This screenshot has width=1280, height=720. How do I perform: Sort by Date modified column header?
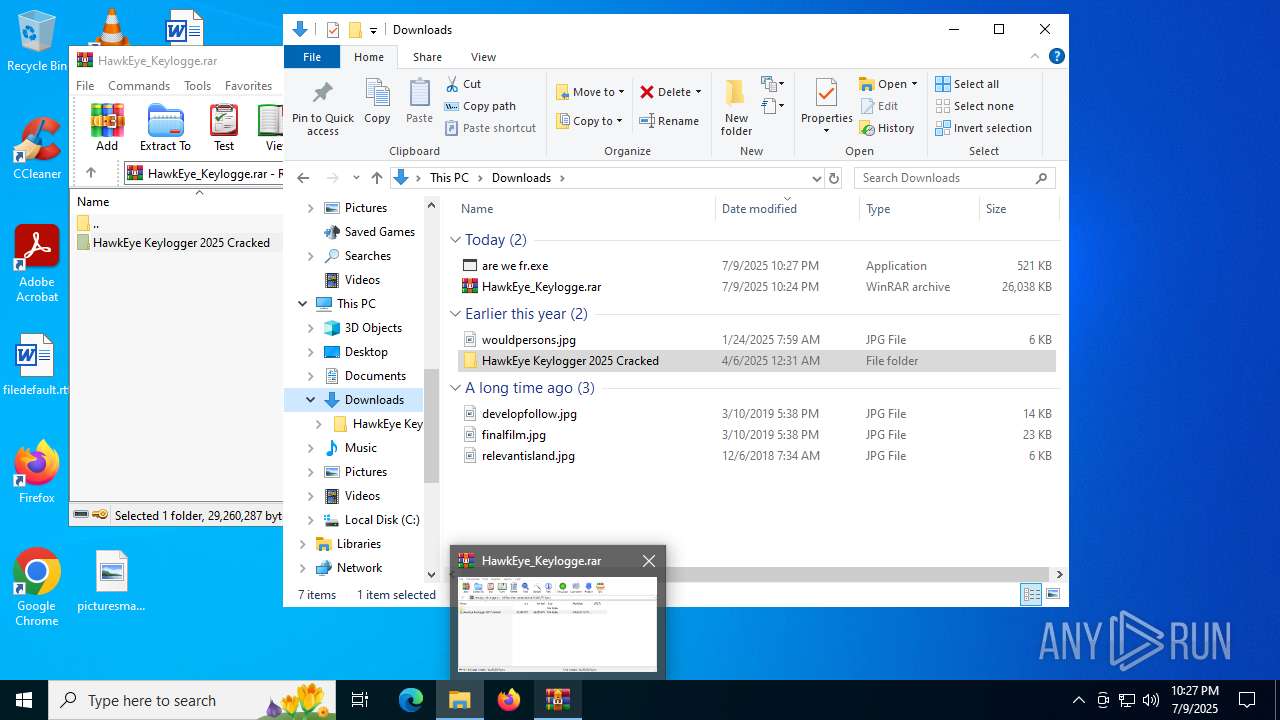click(x=759, y=209)
